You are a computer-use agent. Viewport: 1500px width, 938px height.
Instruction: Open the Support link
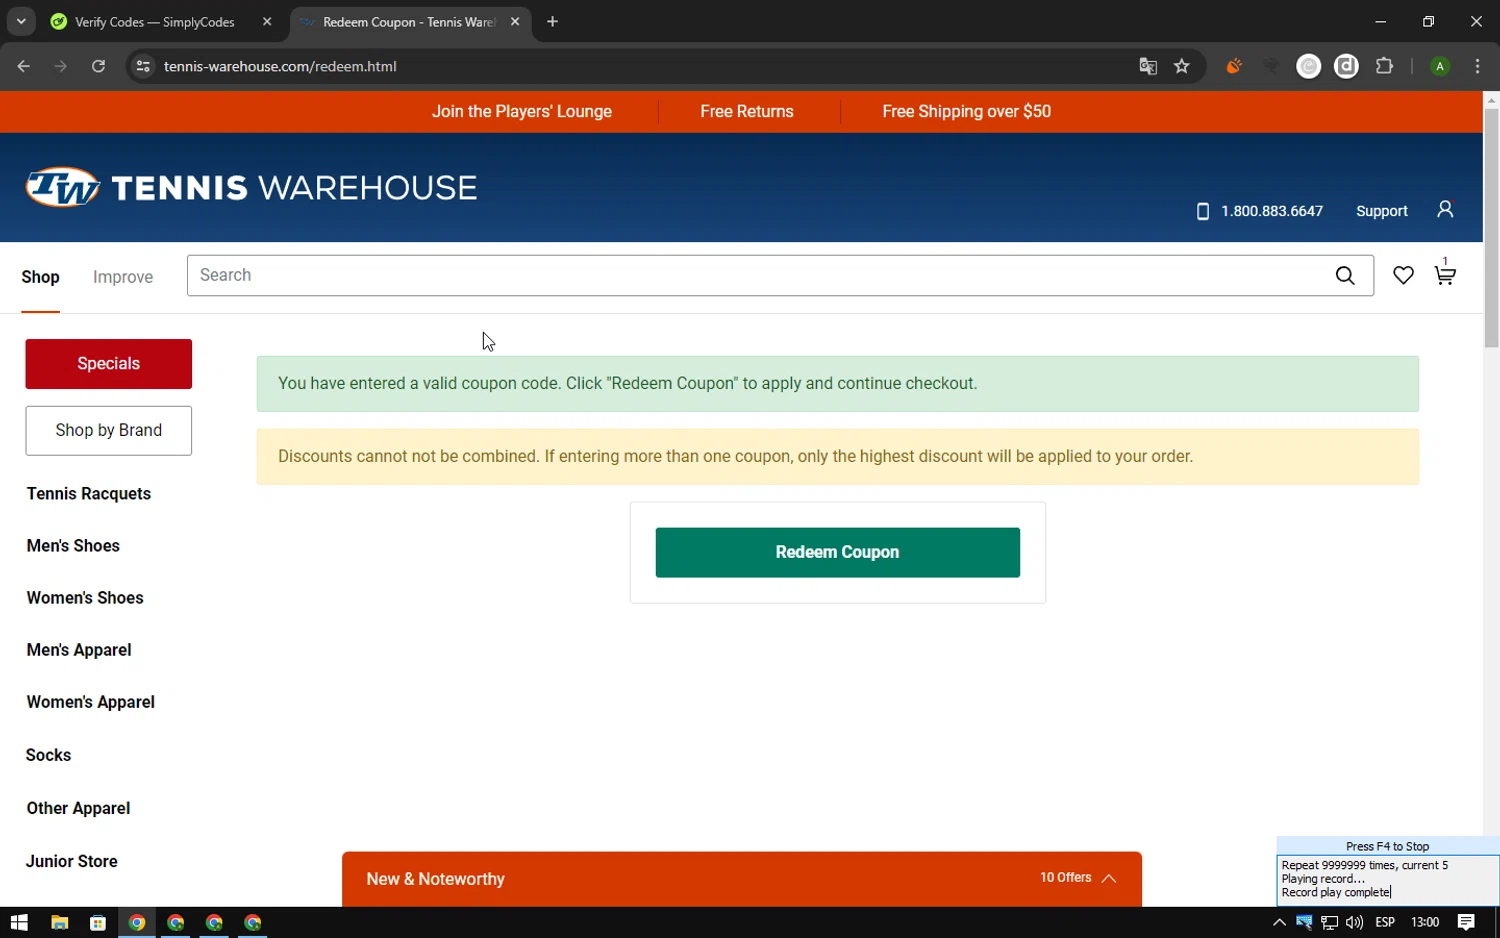point(1381,211)
